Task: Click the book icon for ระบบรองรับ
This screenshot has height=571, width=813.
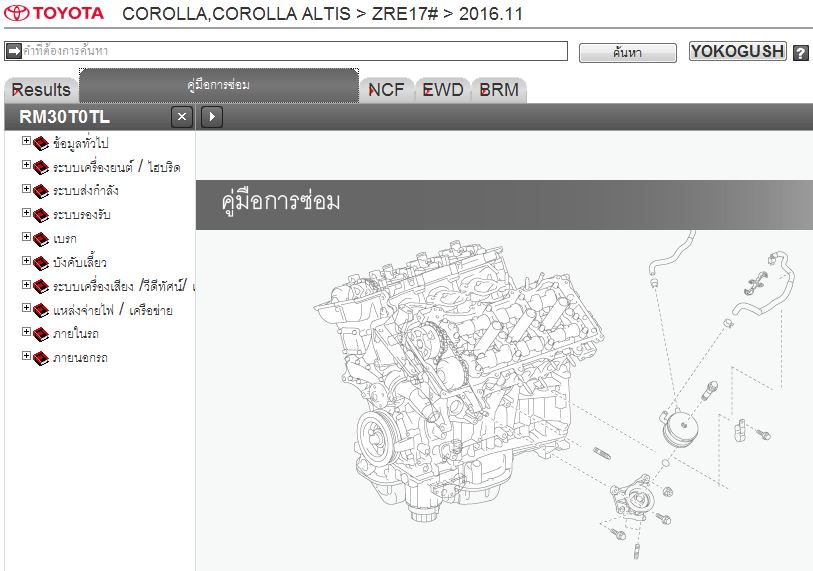Action: [x=41, y=215]
